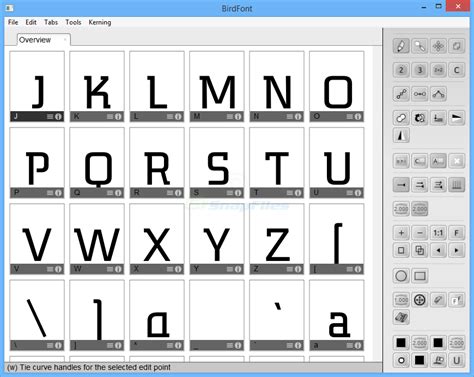Toggle the vertical grid lines button
The width and height of the screenshot is (474, 377).
click(x=457, y=185)
